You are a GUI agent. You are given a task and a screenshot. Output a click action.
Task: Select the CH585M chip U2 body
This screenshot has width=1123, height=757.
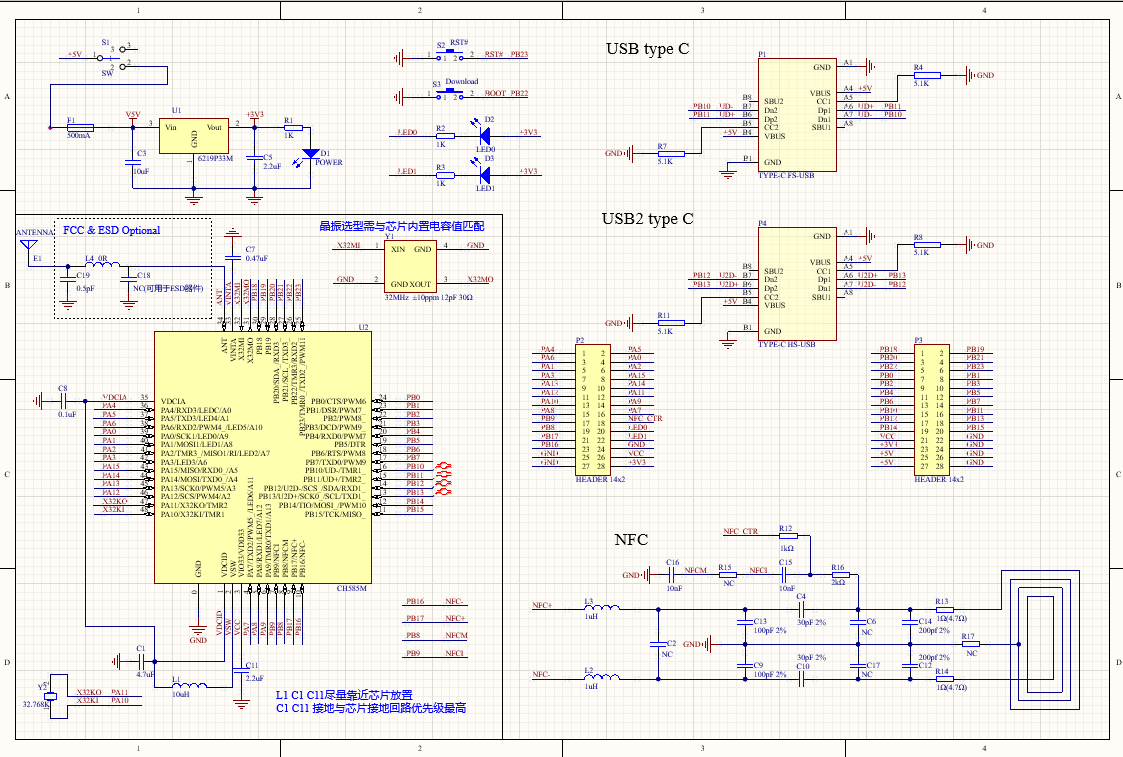point(263,458)
